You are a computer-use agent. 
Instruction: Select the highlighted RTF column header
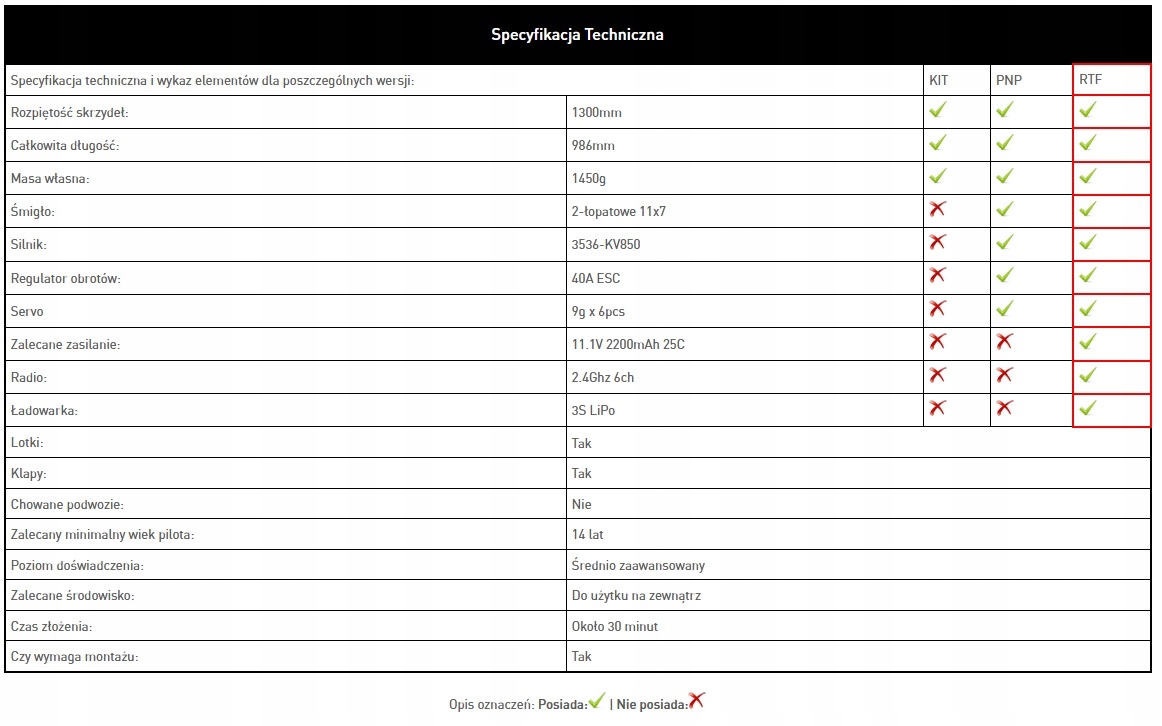click(1090, 80)
